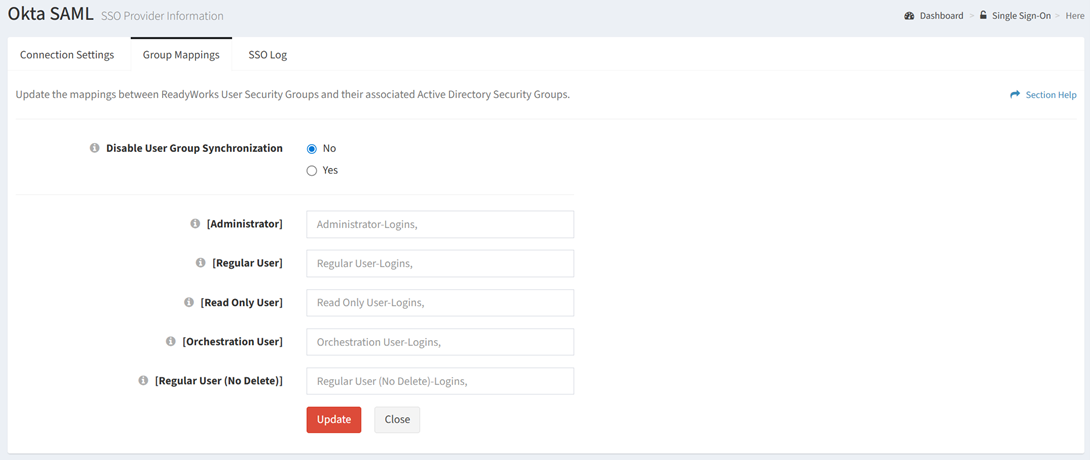Click the [Read Only User] label text

[241, 302]
